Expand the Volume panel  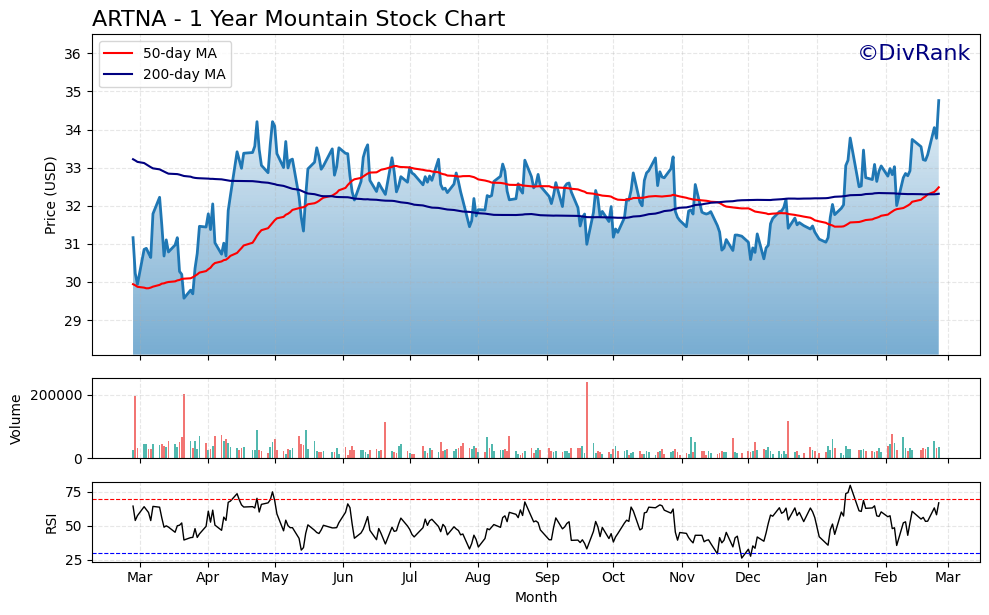(x=500, y=420)
